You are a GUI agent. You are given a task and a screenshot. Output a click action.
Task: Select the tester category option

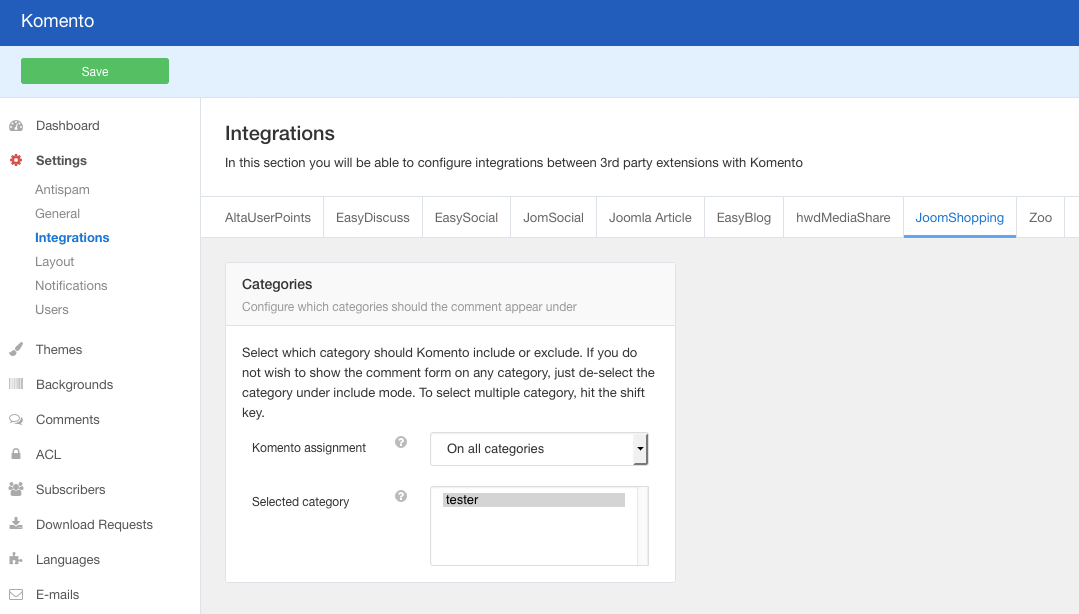(533, 500)
